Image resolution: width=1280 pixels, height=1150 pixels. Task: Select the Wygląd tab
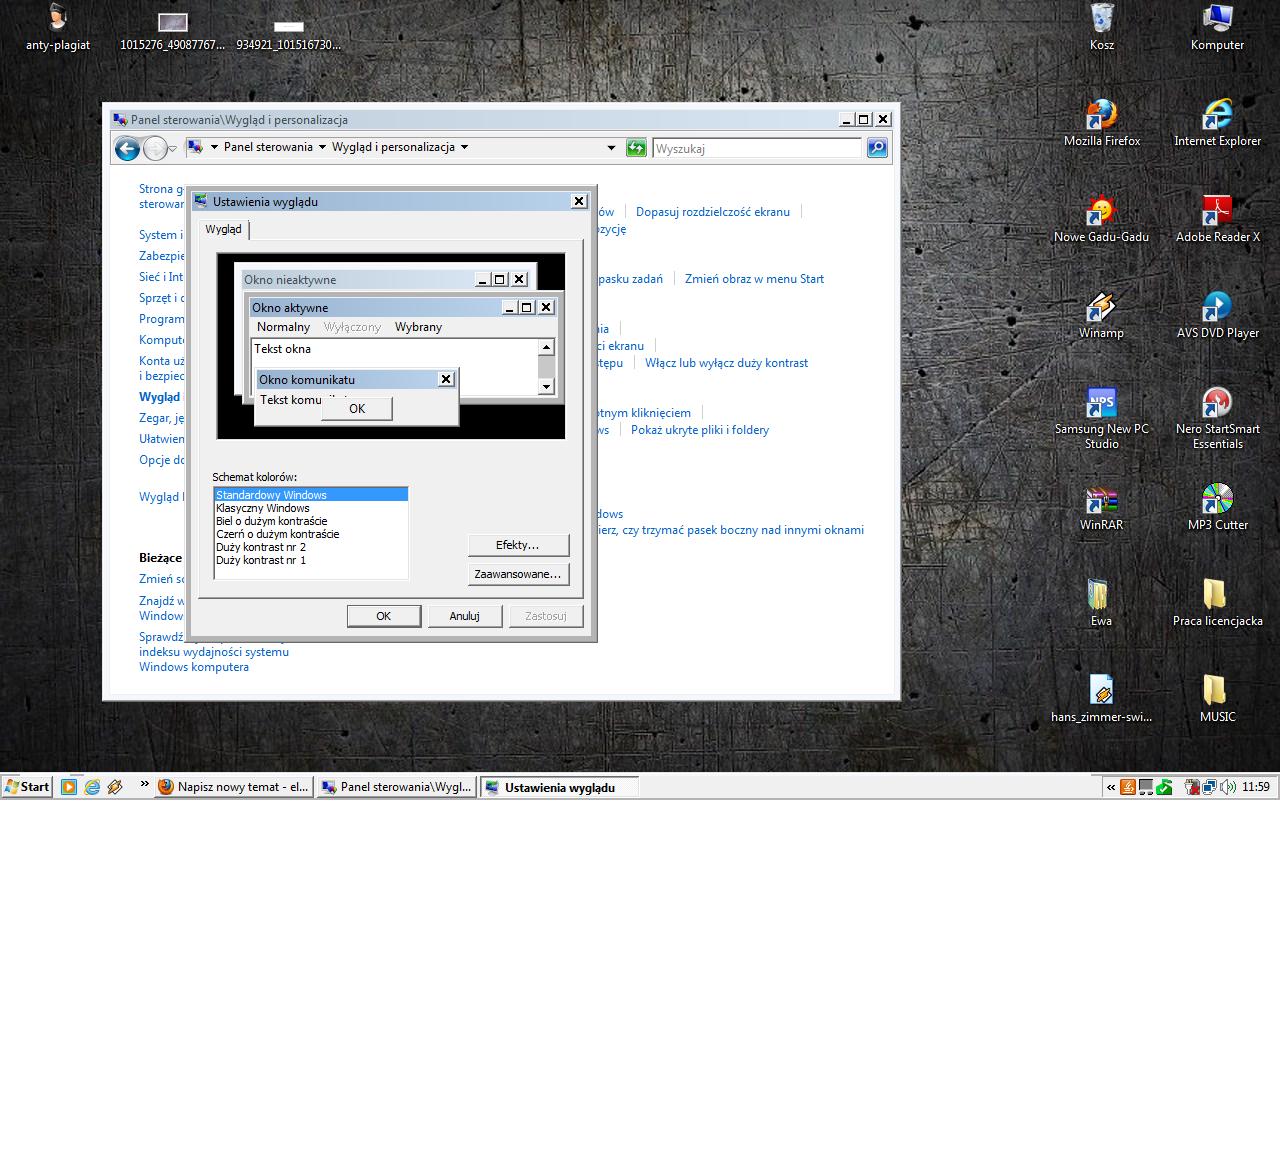coord(223,229)
